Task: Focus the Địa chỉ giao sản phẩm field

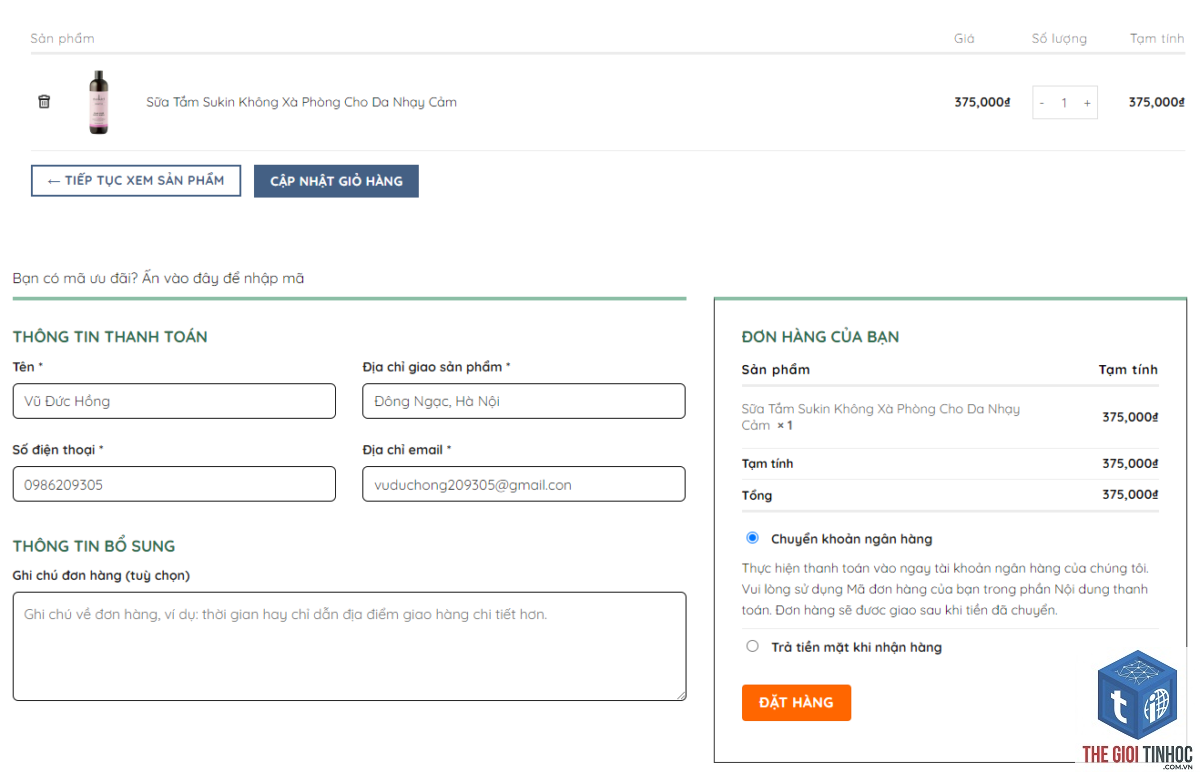Action: point(524,401)
